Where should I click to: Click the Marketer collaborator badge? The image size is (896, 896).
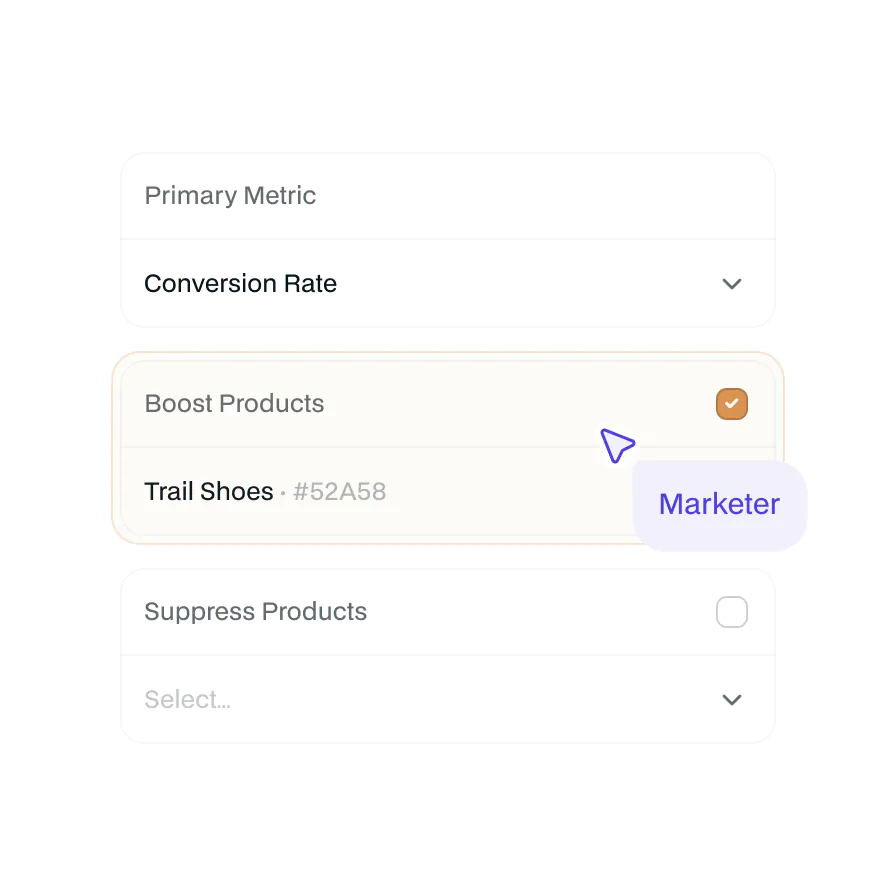pyautogui.click(x=719, y=504)
